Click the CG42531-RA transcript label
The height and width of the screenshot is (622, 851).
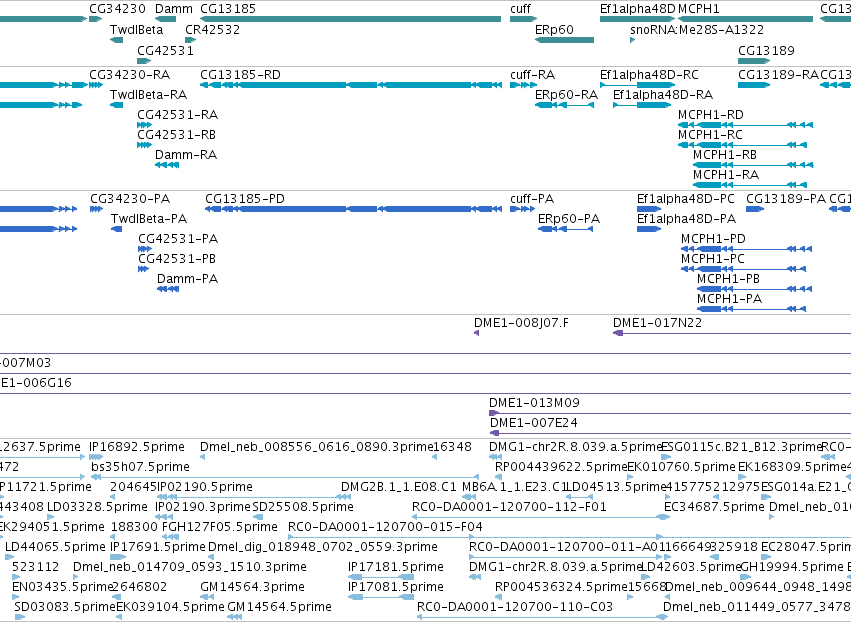tap(177, 115)
